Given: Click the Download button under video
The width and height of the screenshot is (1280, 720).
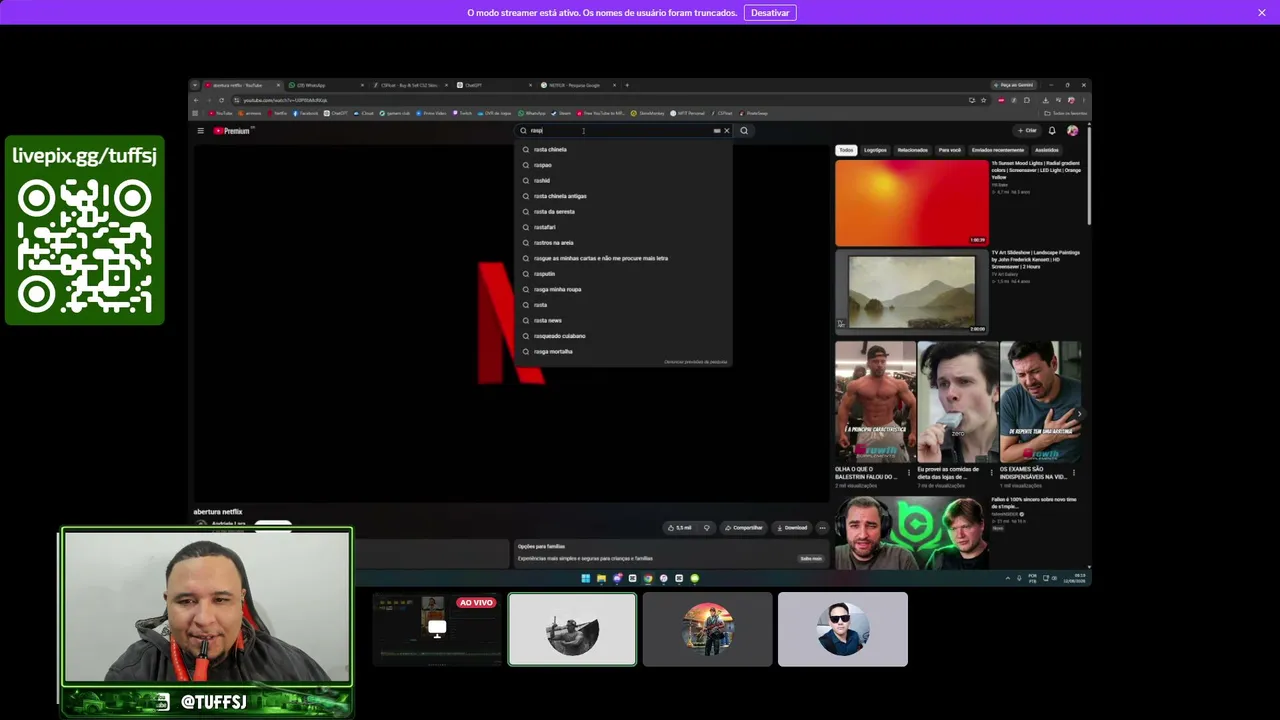Looking at the screenshot, I should point(792,528).
